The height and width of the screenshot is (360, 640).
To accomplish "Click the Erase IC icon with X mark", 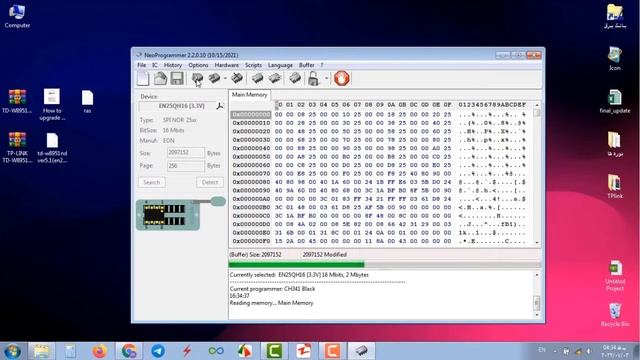I will 237,78.
